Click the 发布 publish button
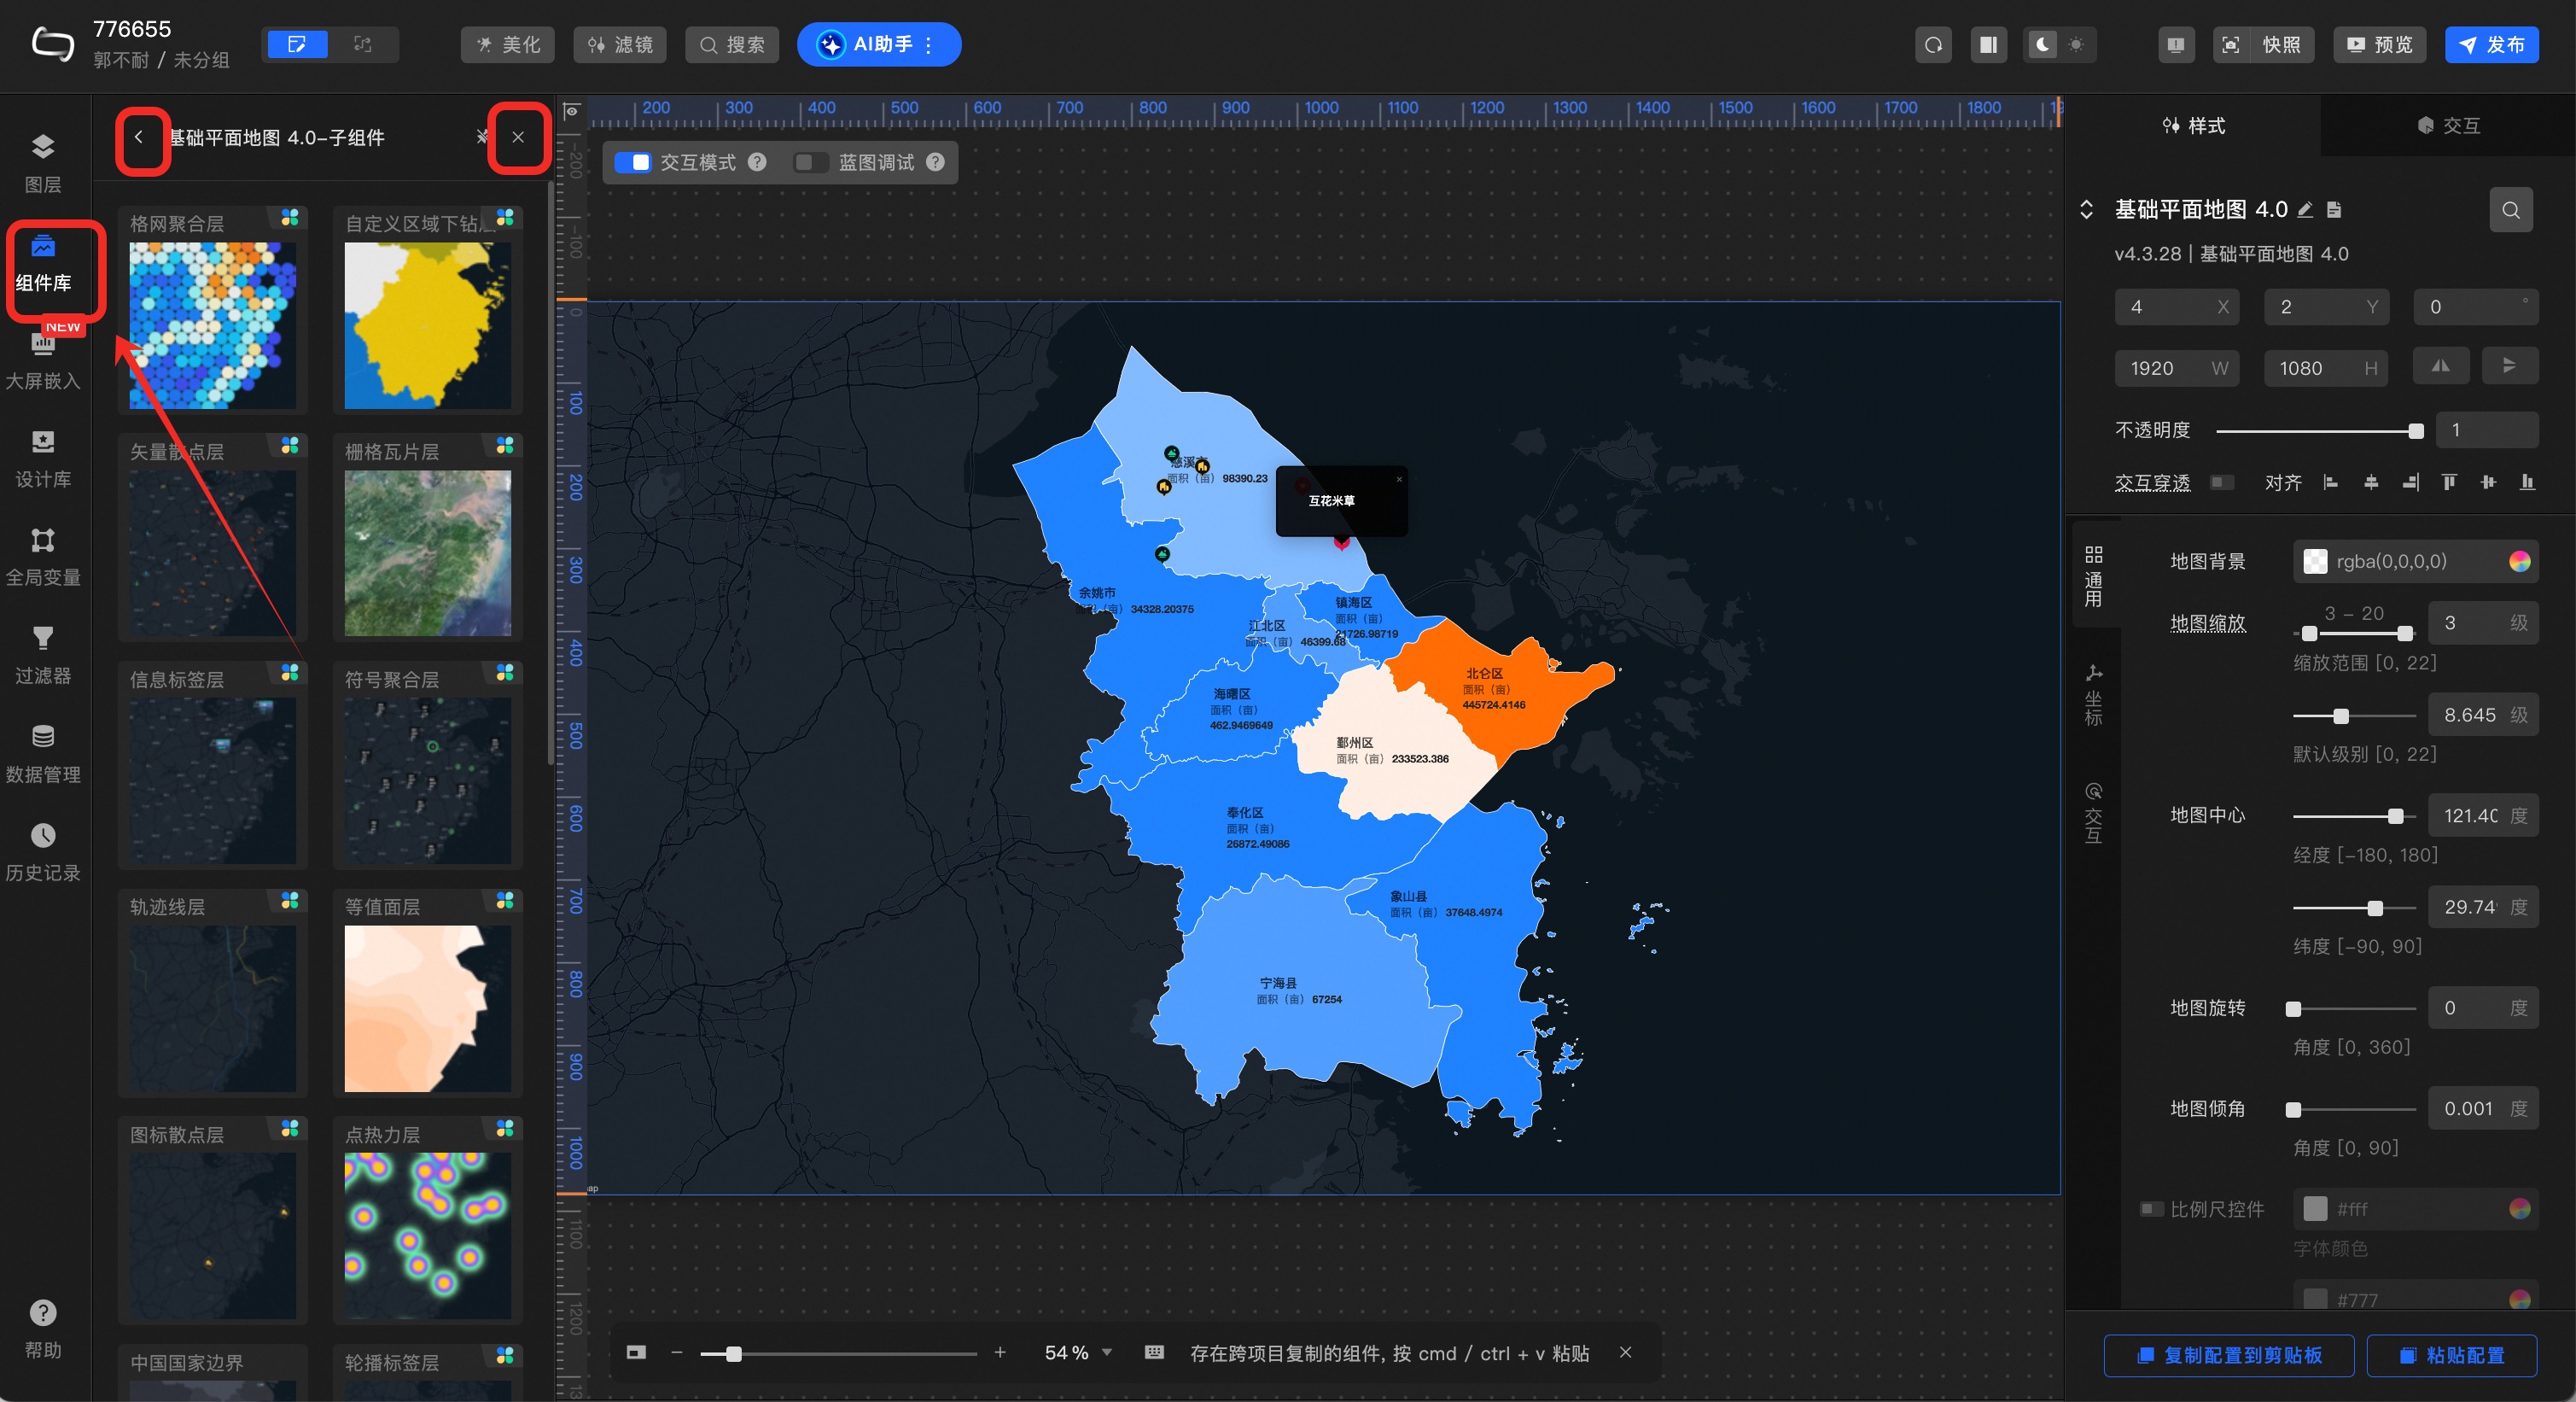This screenshot has width=2576, height=1402. [x=2491, y=45]
